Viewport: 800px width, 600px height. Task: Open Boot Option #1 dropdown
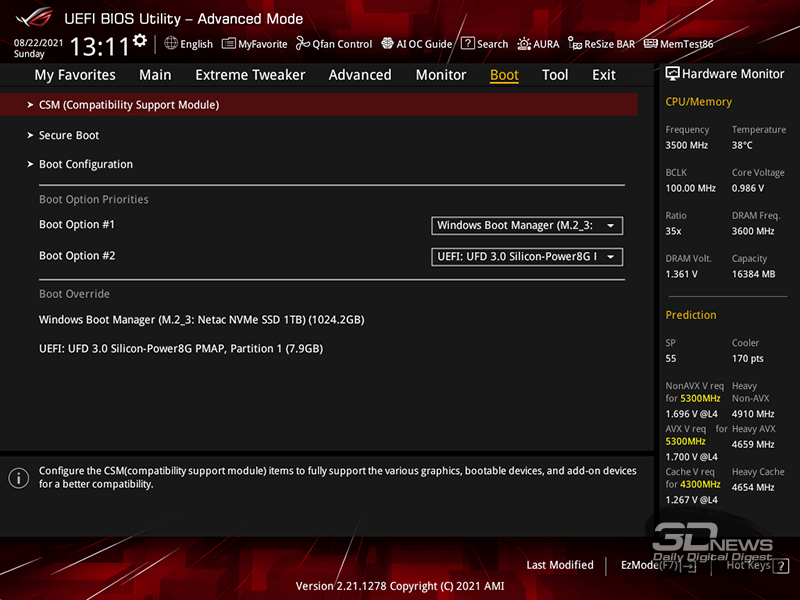527,226
